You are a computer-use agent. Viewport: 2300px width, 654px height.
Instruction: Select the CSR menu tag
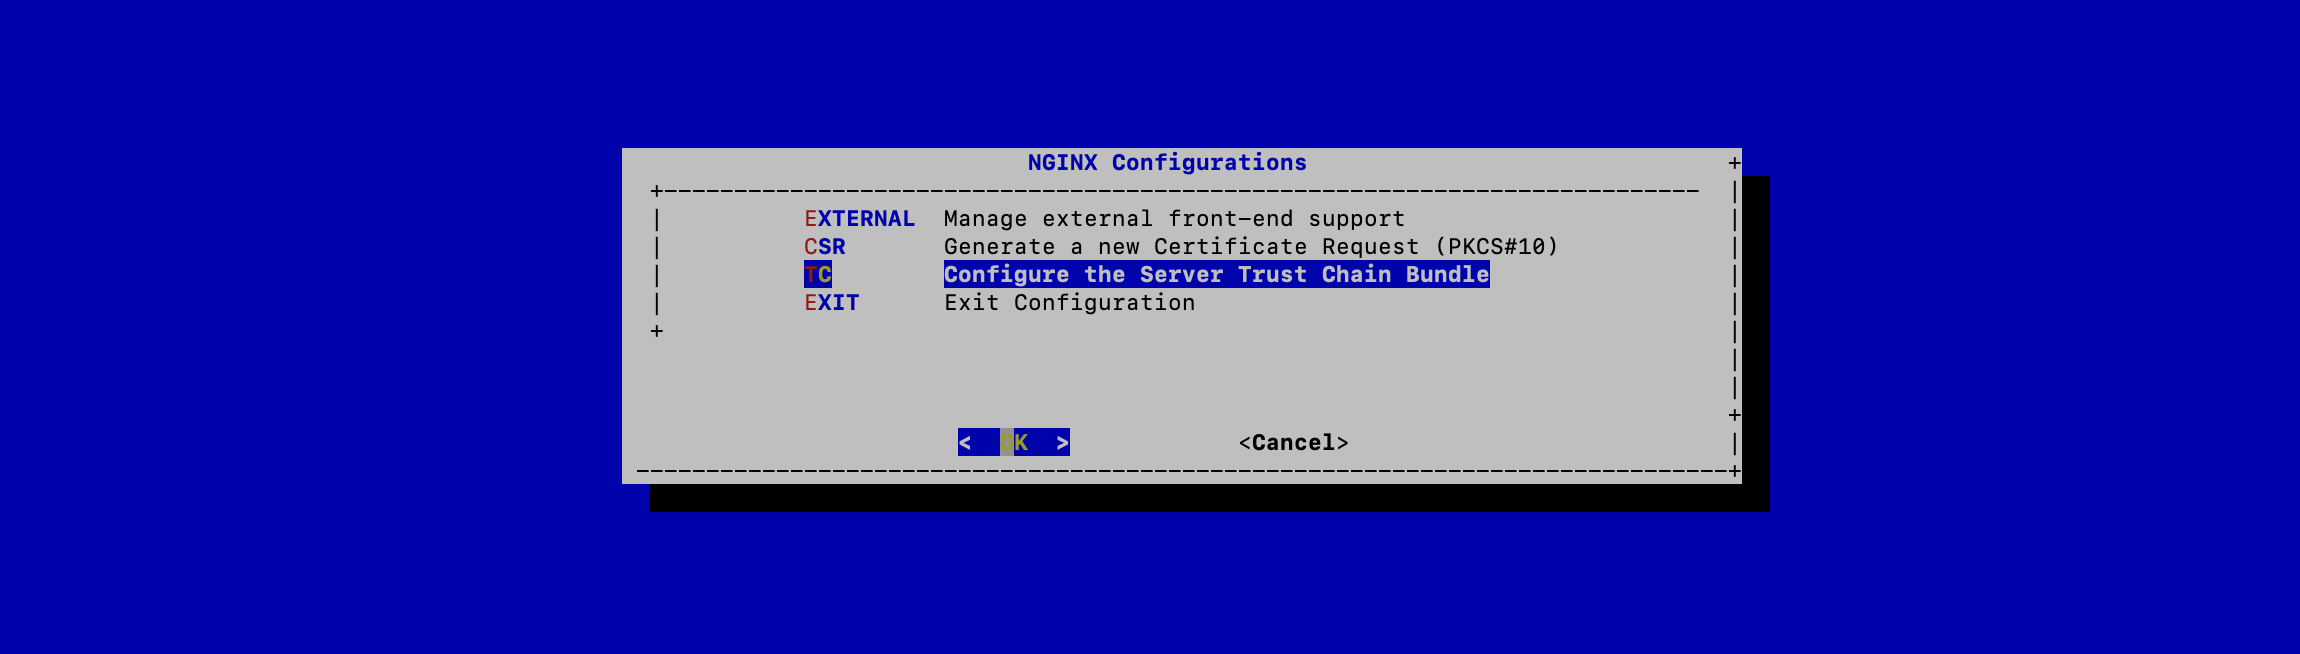(x=825, y=247)
